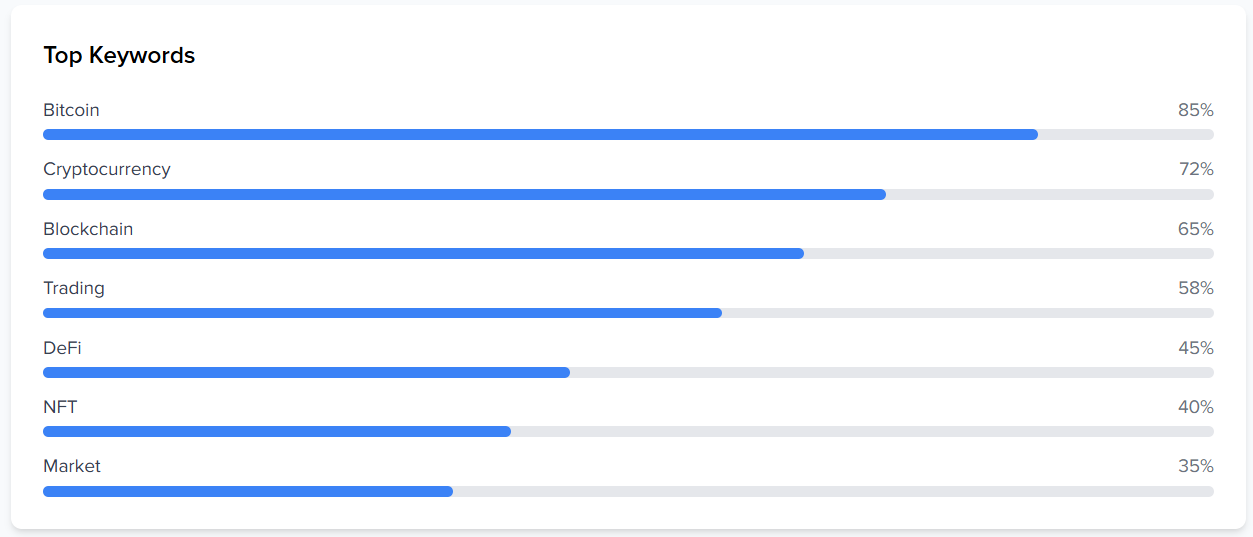Select the Bitcoin keyword label
Image resolution: width=1253 pixels, height=537 pixels.
(x=71, y=110)
